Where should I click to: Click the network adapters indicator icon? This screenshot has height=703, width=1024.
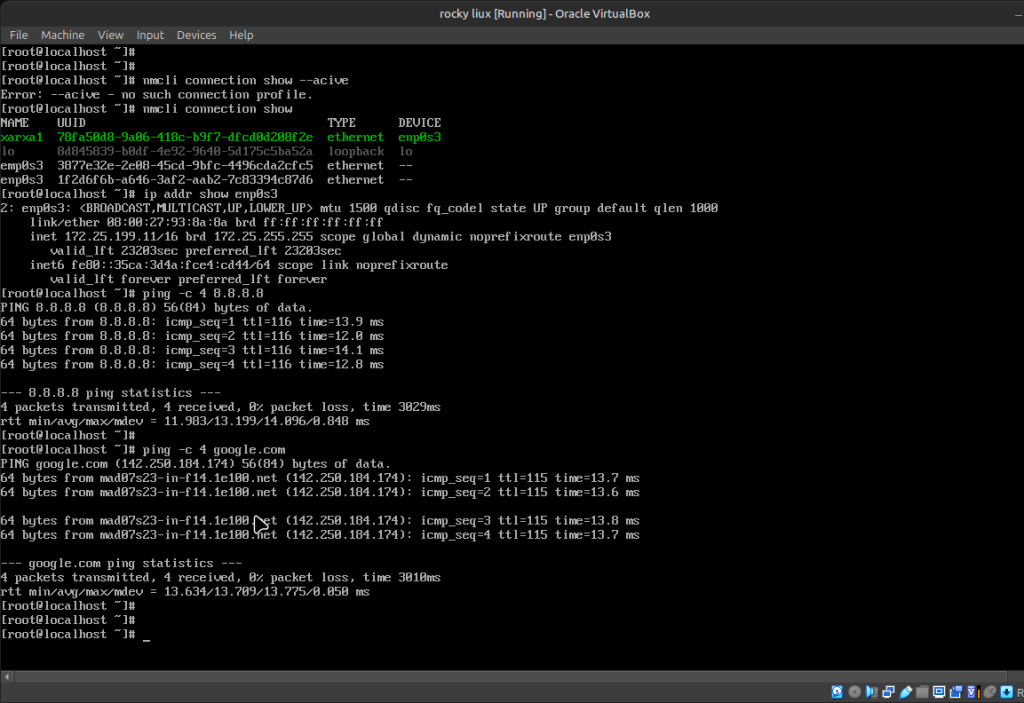click(x=888, y=692)
